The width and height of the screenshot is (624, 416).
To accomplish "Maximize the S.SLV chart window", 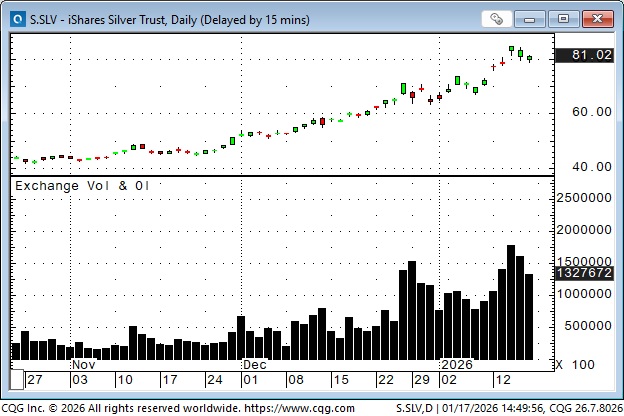I will [564, 18].
